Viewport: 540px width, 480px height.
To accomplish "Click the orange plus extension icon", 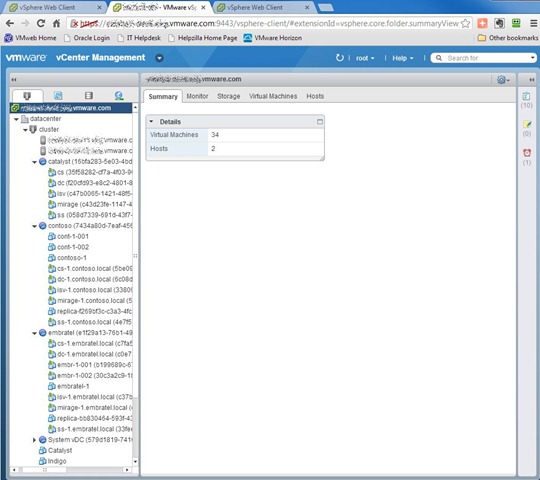I will coord(482,23).
